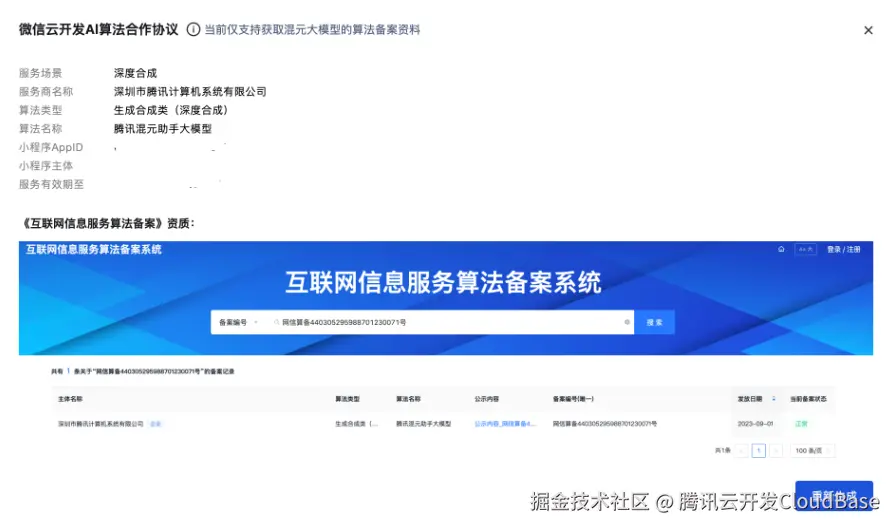Click the 2023-09-01 date cell
The image size is (896, 529).
(755, 424)
